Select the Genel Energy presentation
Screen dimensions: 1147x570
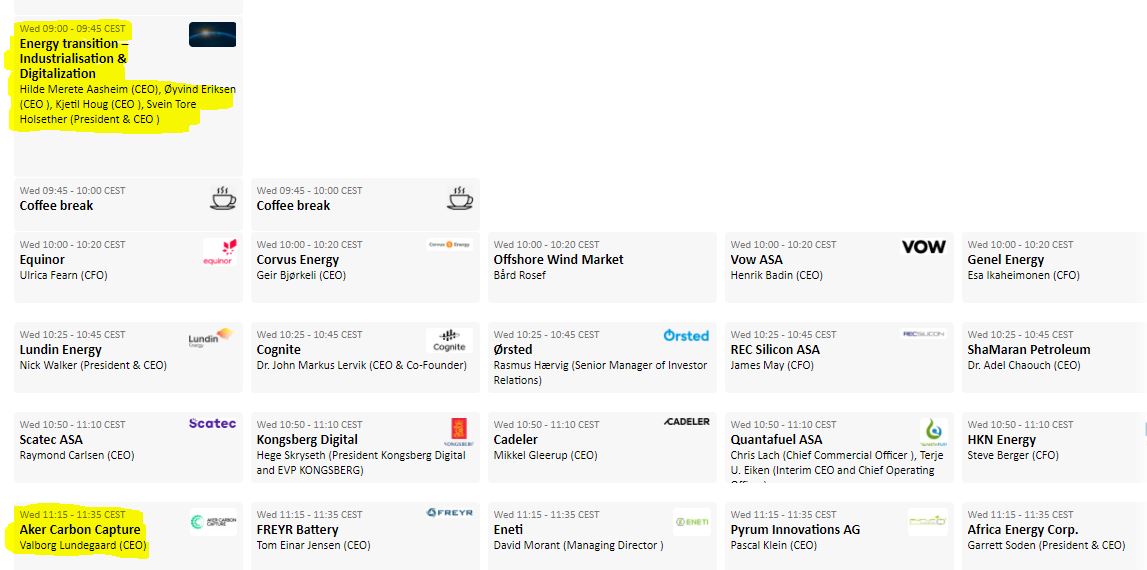click(x=1006, y=260)
